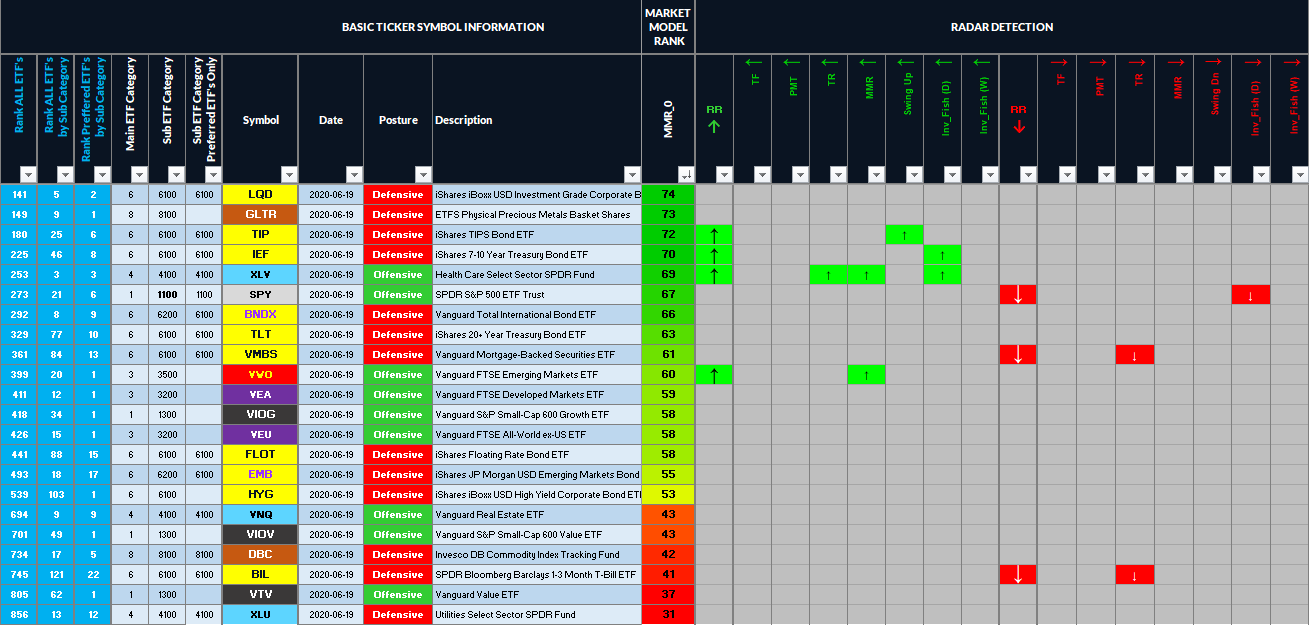Open the MMR_0 column filter dropdown

pyautogui.click(x=687, y=173)
